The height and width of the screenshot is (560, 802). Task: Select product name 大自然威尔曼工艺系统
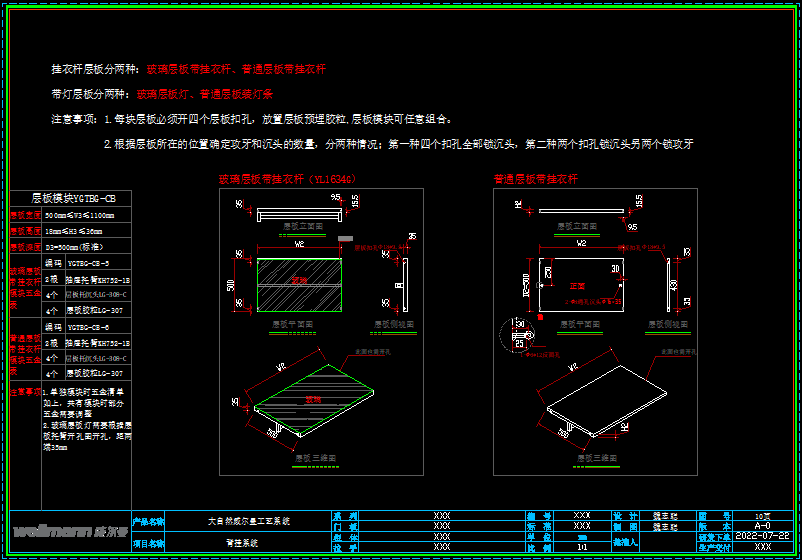[x=249, y=521]
